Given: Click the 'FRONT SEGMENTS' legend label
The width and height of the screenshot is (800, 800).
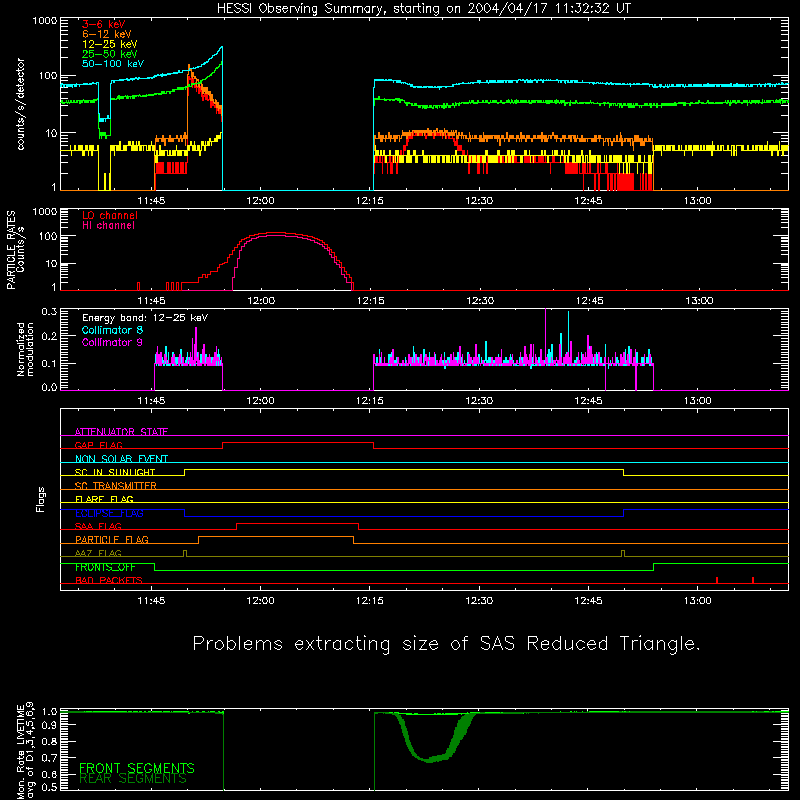Looking at the screenshot, I should tap(137, 768).
